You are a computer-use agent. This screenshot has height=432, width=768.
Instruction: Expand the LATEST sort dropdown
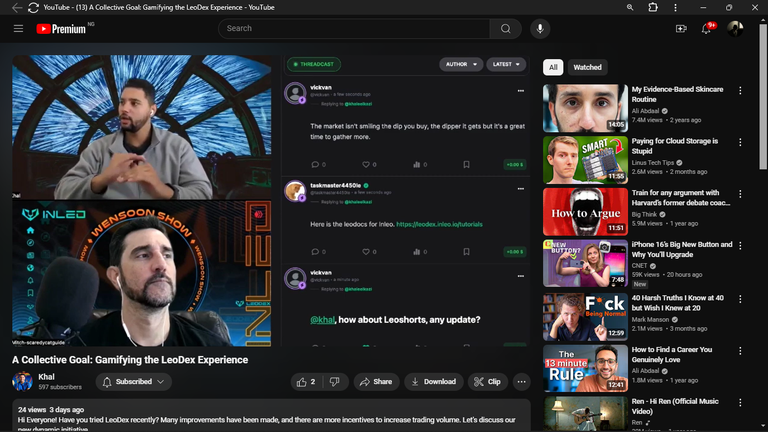(x=506, y=64)
